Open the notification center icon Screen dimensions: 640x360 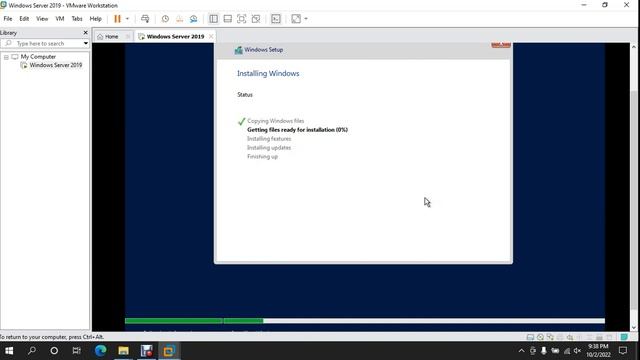tap(623, 351)
